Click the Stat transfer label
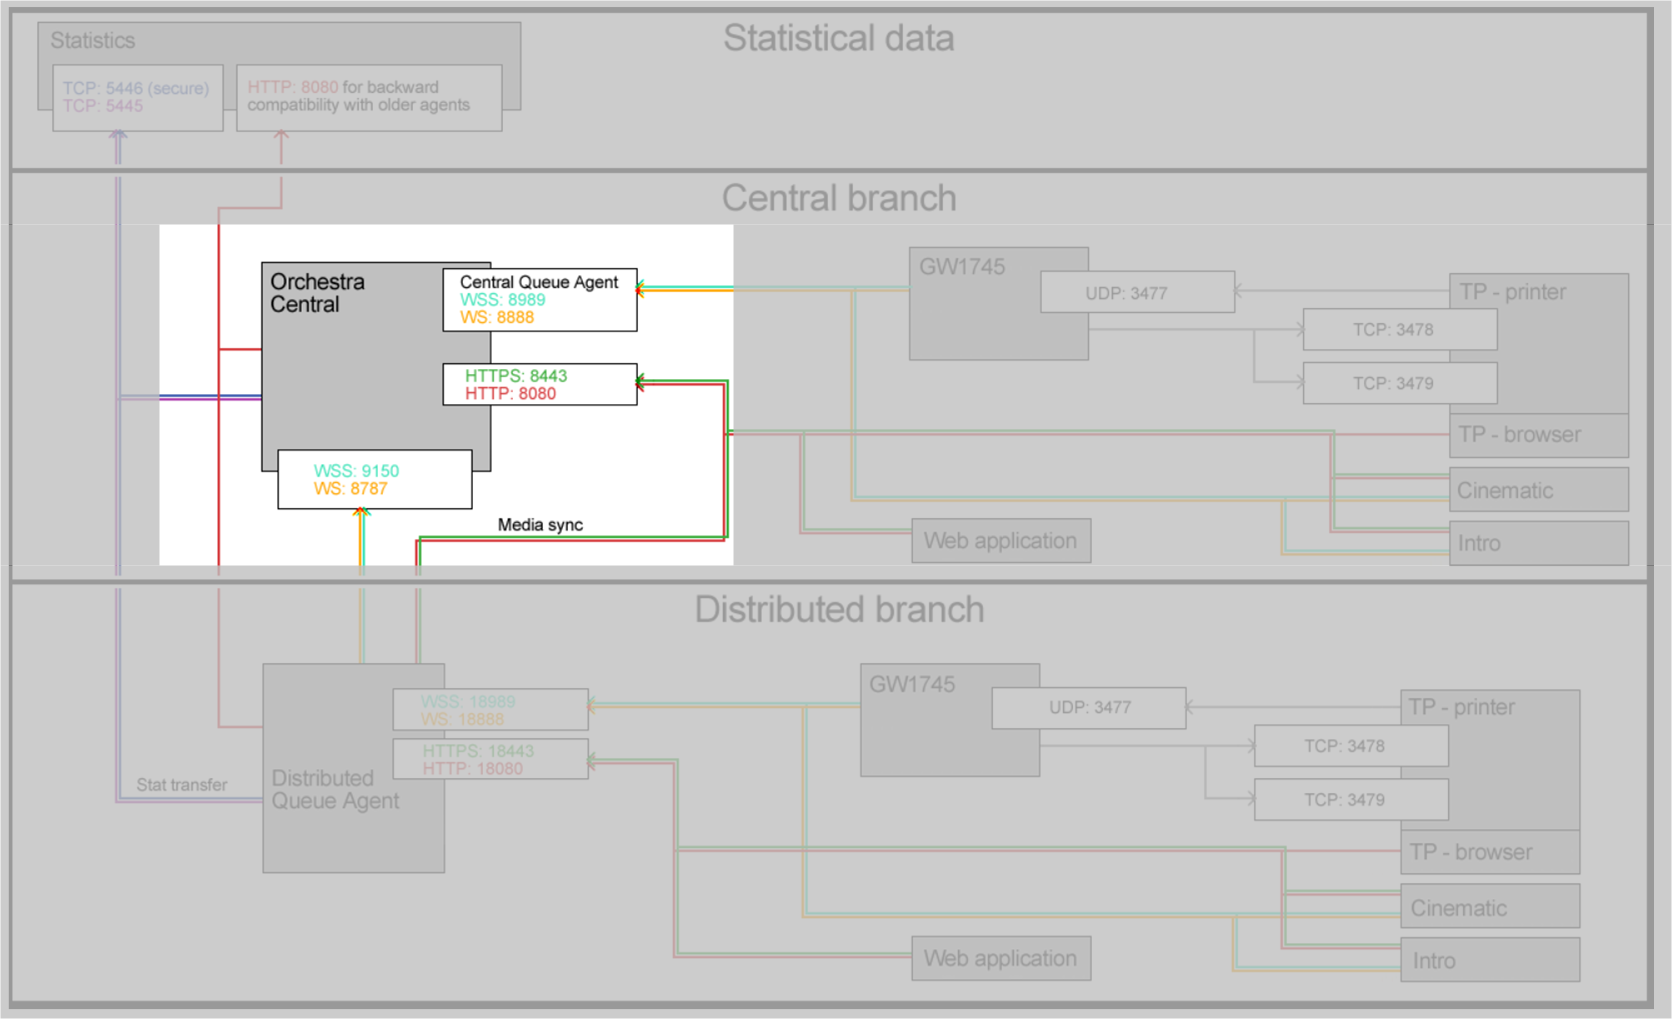The image size is (1672, 1019). click(181, 785)
